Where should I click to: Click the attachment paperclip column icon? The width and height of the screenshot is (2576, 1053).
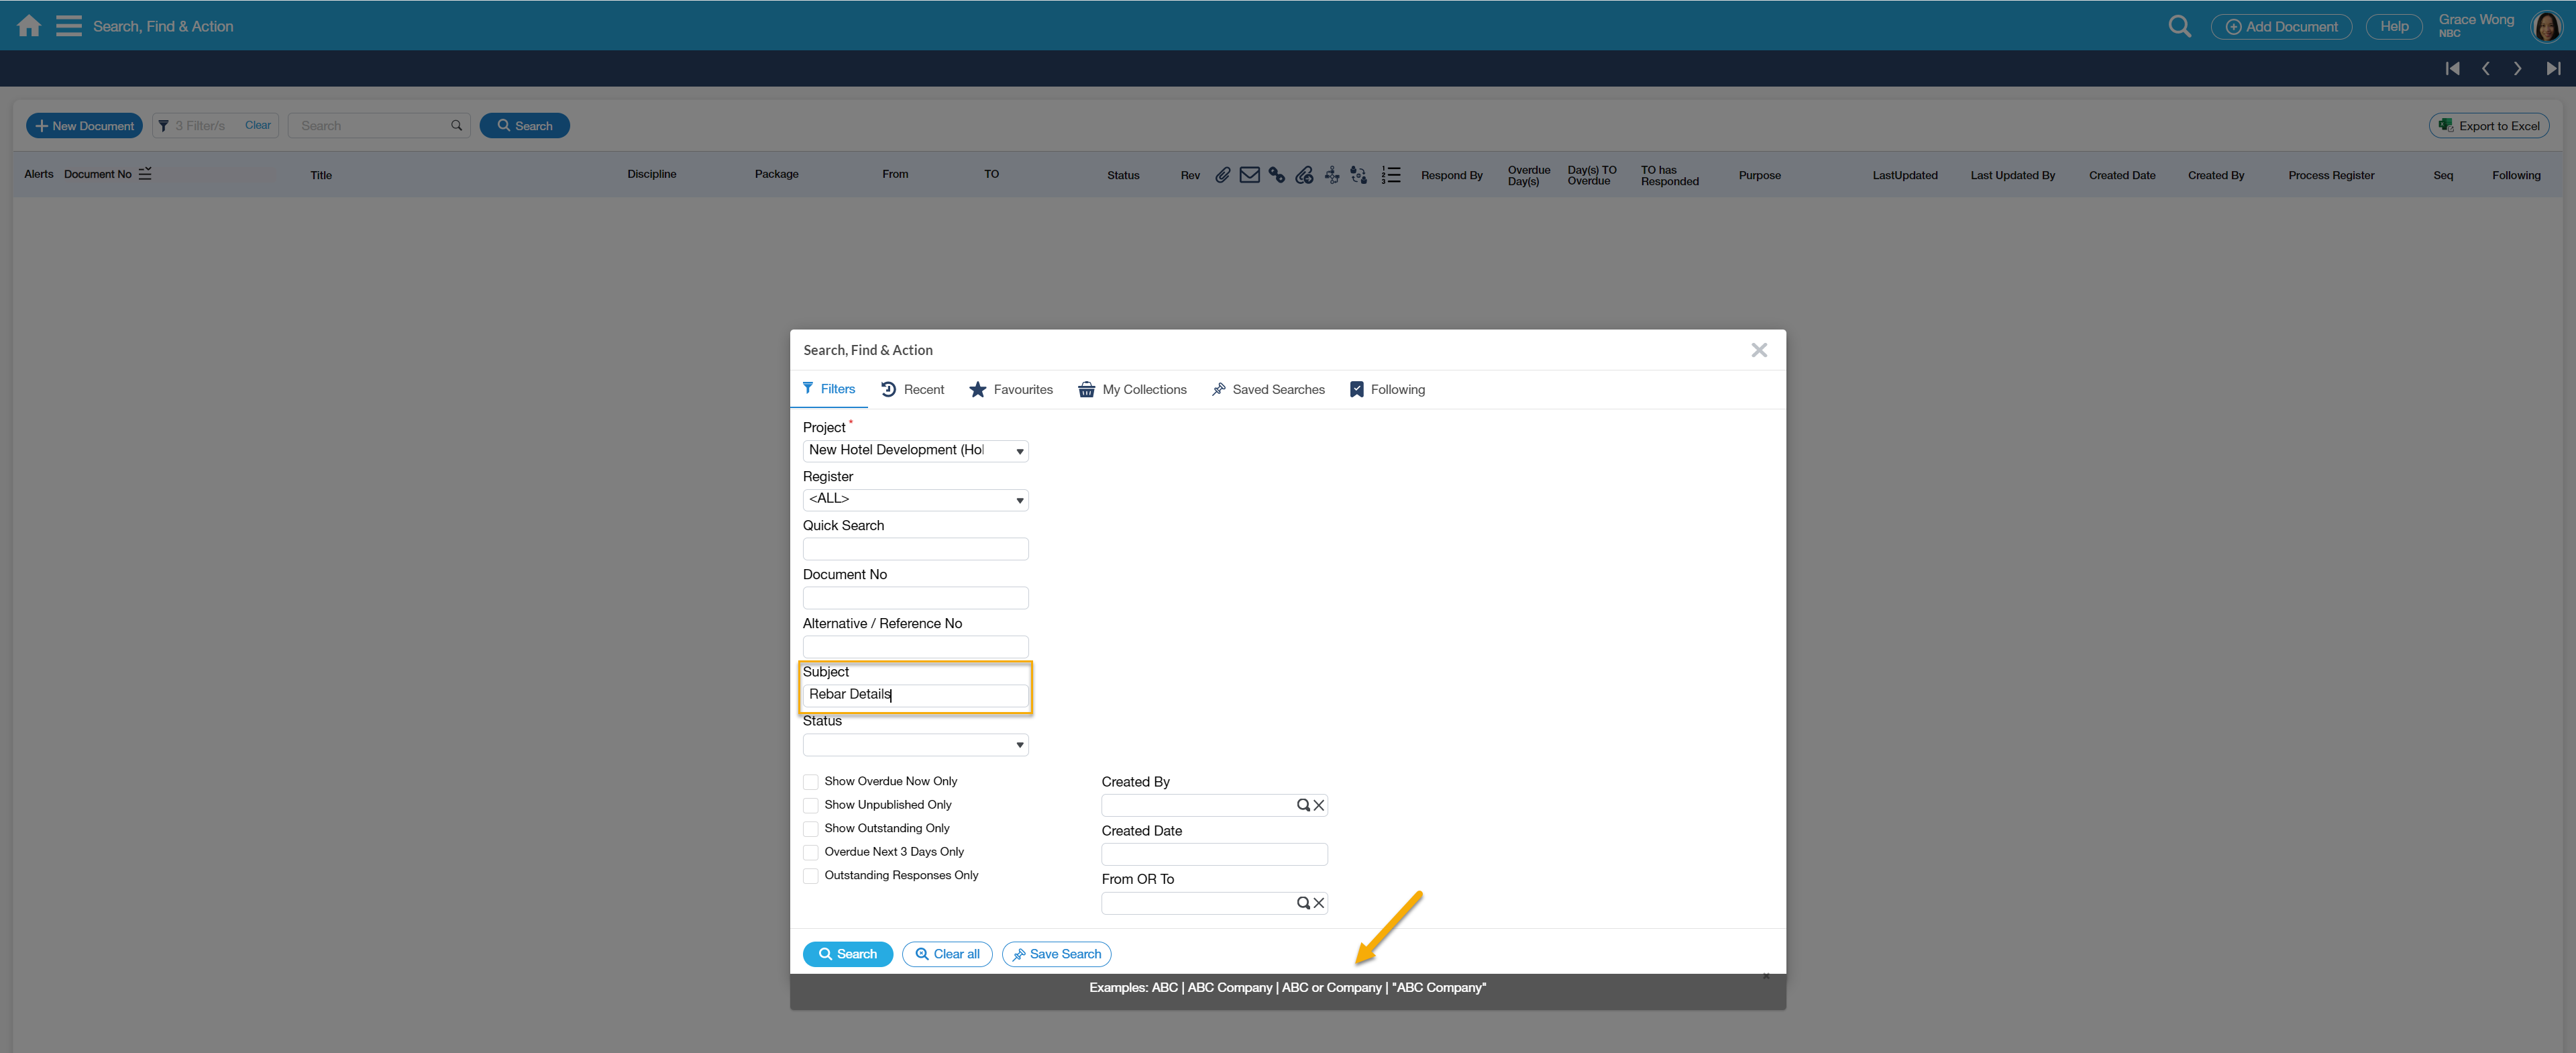[x=1222, y=175]
